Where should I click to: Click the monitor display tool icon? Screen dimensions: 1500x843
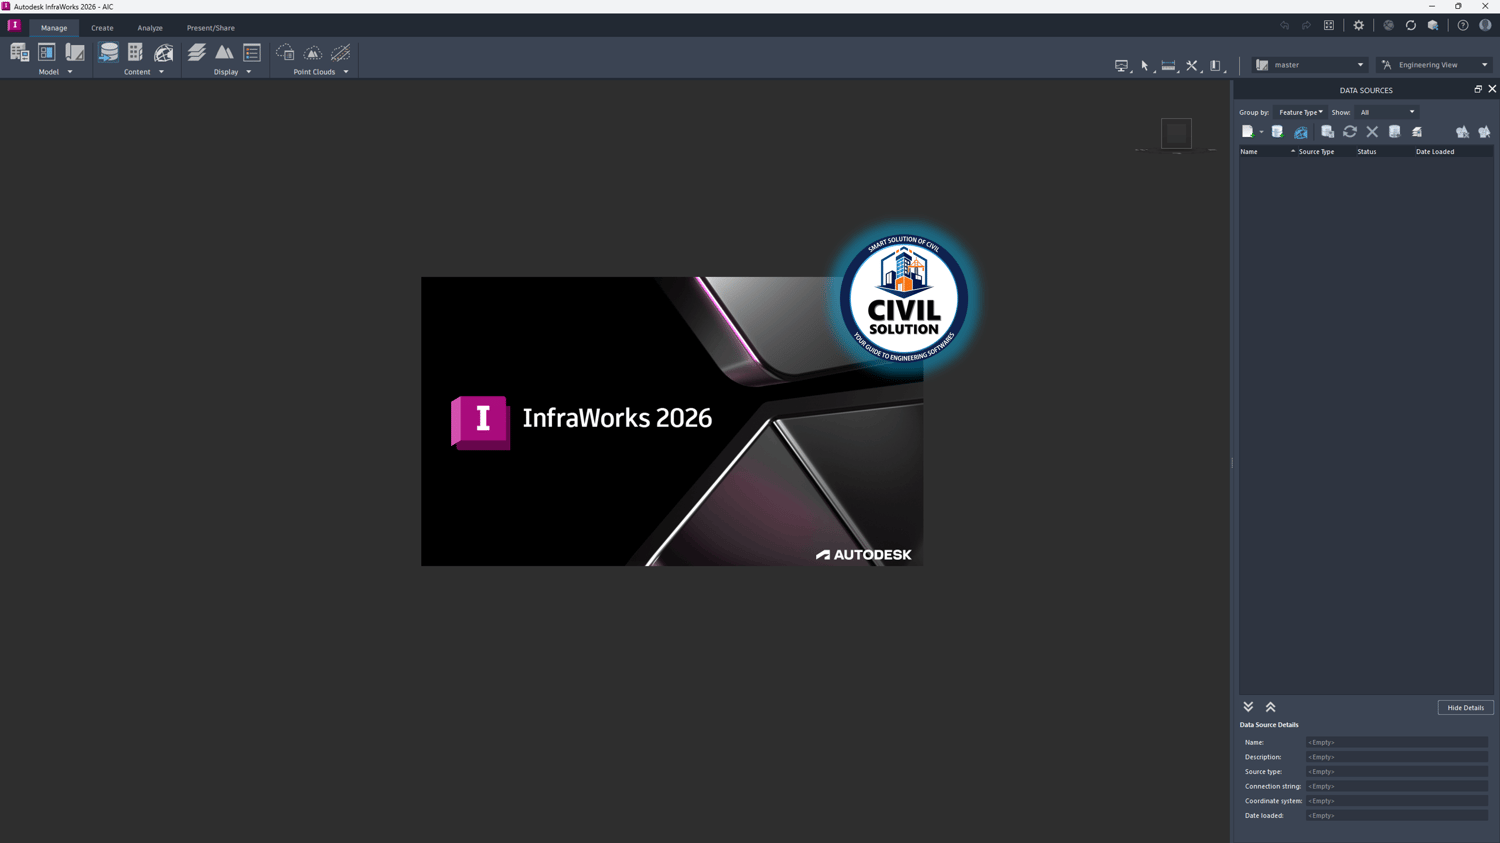[1121, 66]
